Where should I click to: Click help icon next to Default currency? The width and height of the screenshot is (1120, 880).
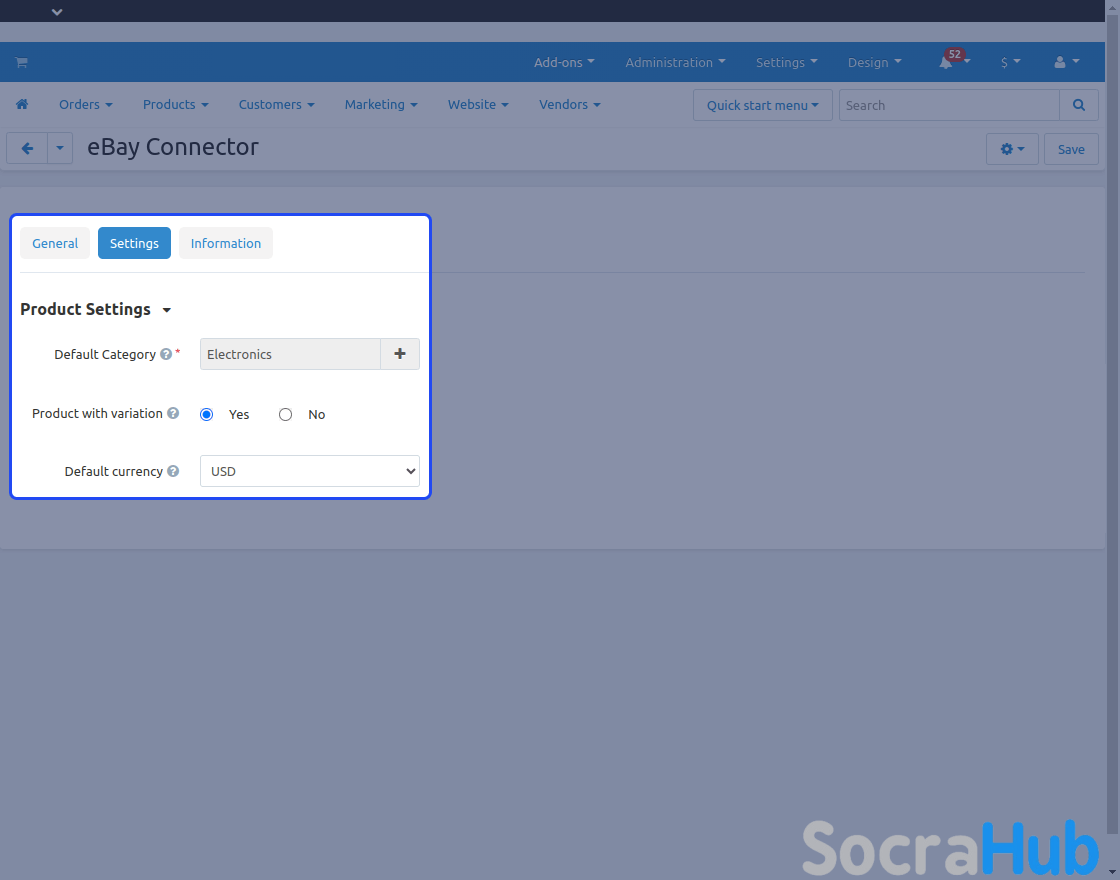(x=173, y=472)
